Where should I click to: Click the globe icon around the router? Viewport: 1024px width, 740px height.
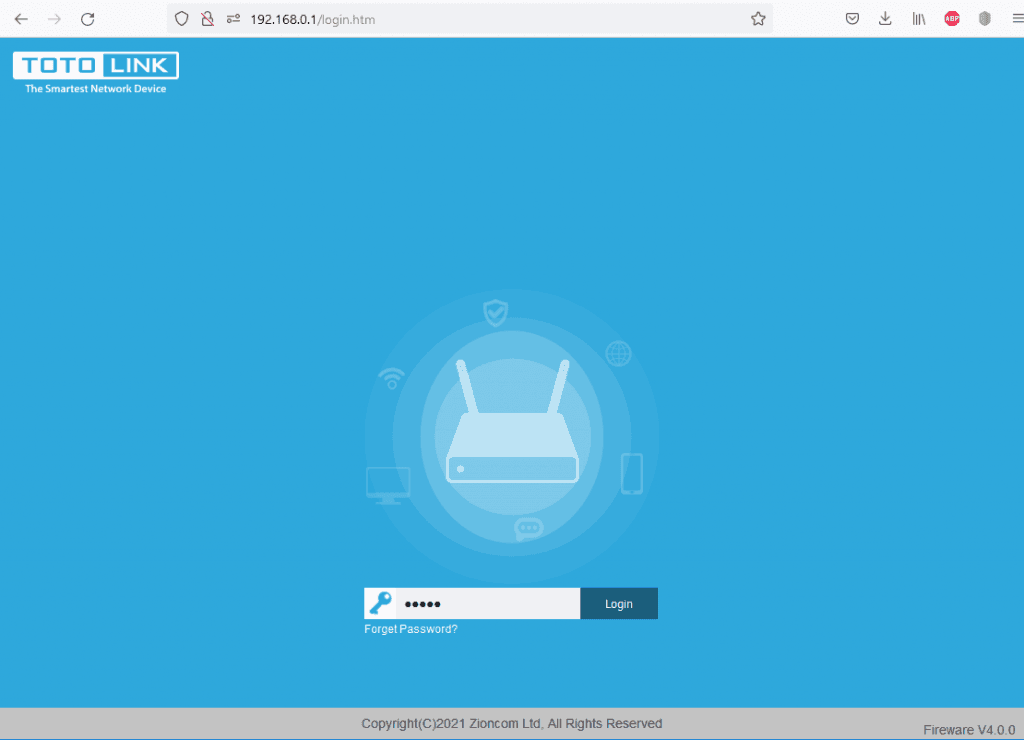619,353
